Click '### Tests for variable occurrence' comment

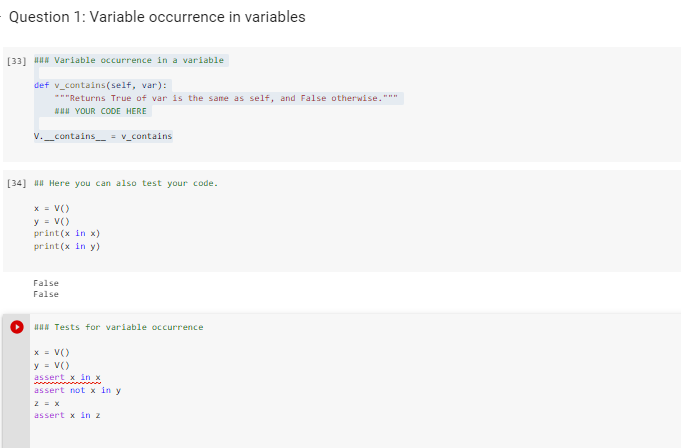[x=119, y=327]
